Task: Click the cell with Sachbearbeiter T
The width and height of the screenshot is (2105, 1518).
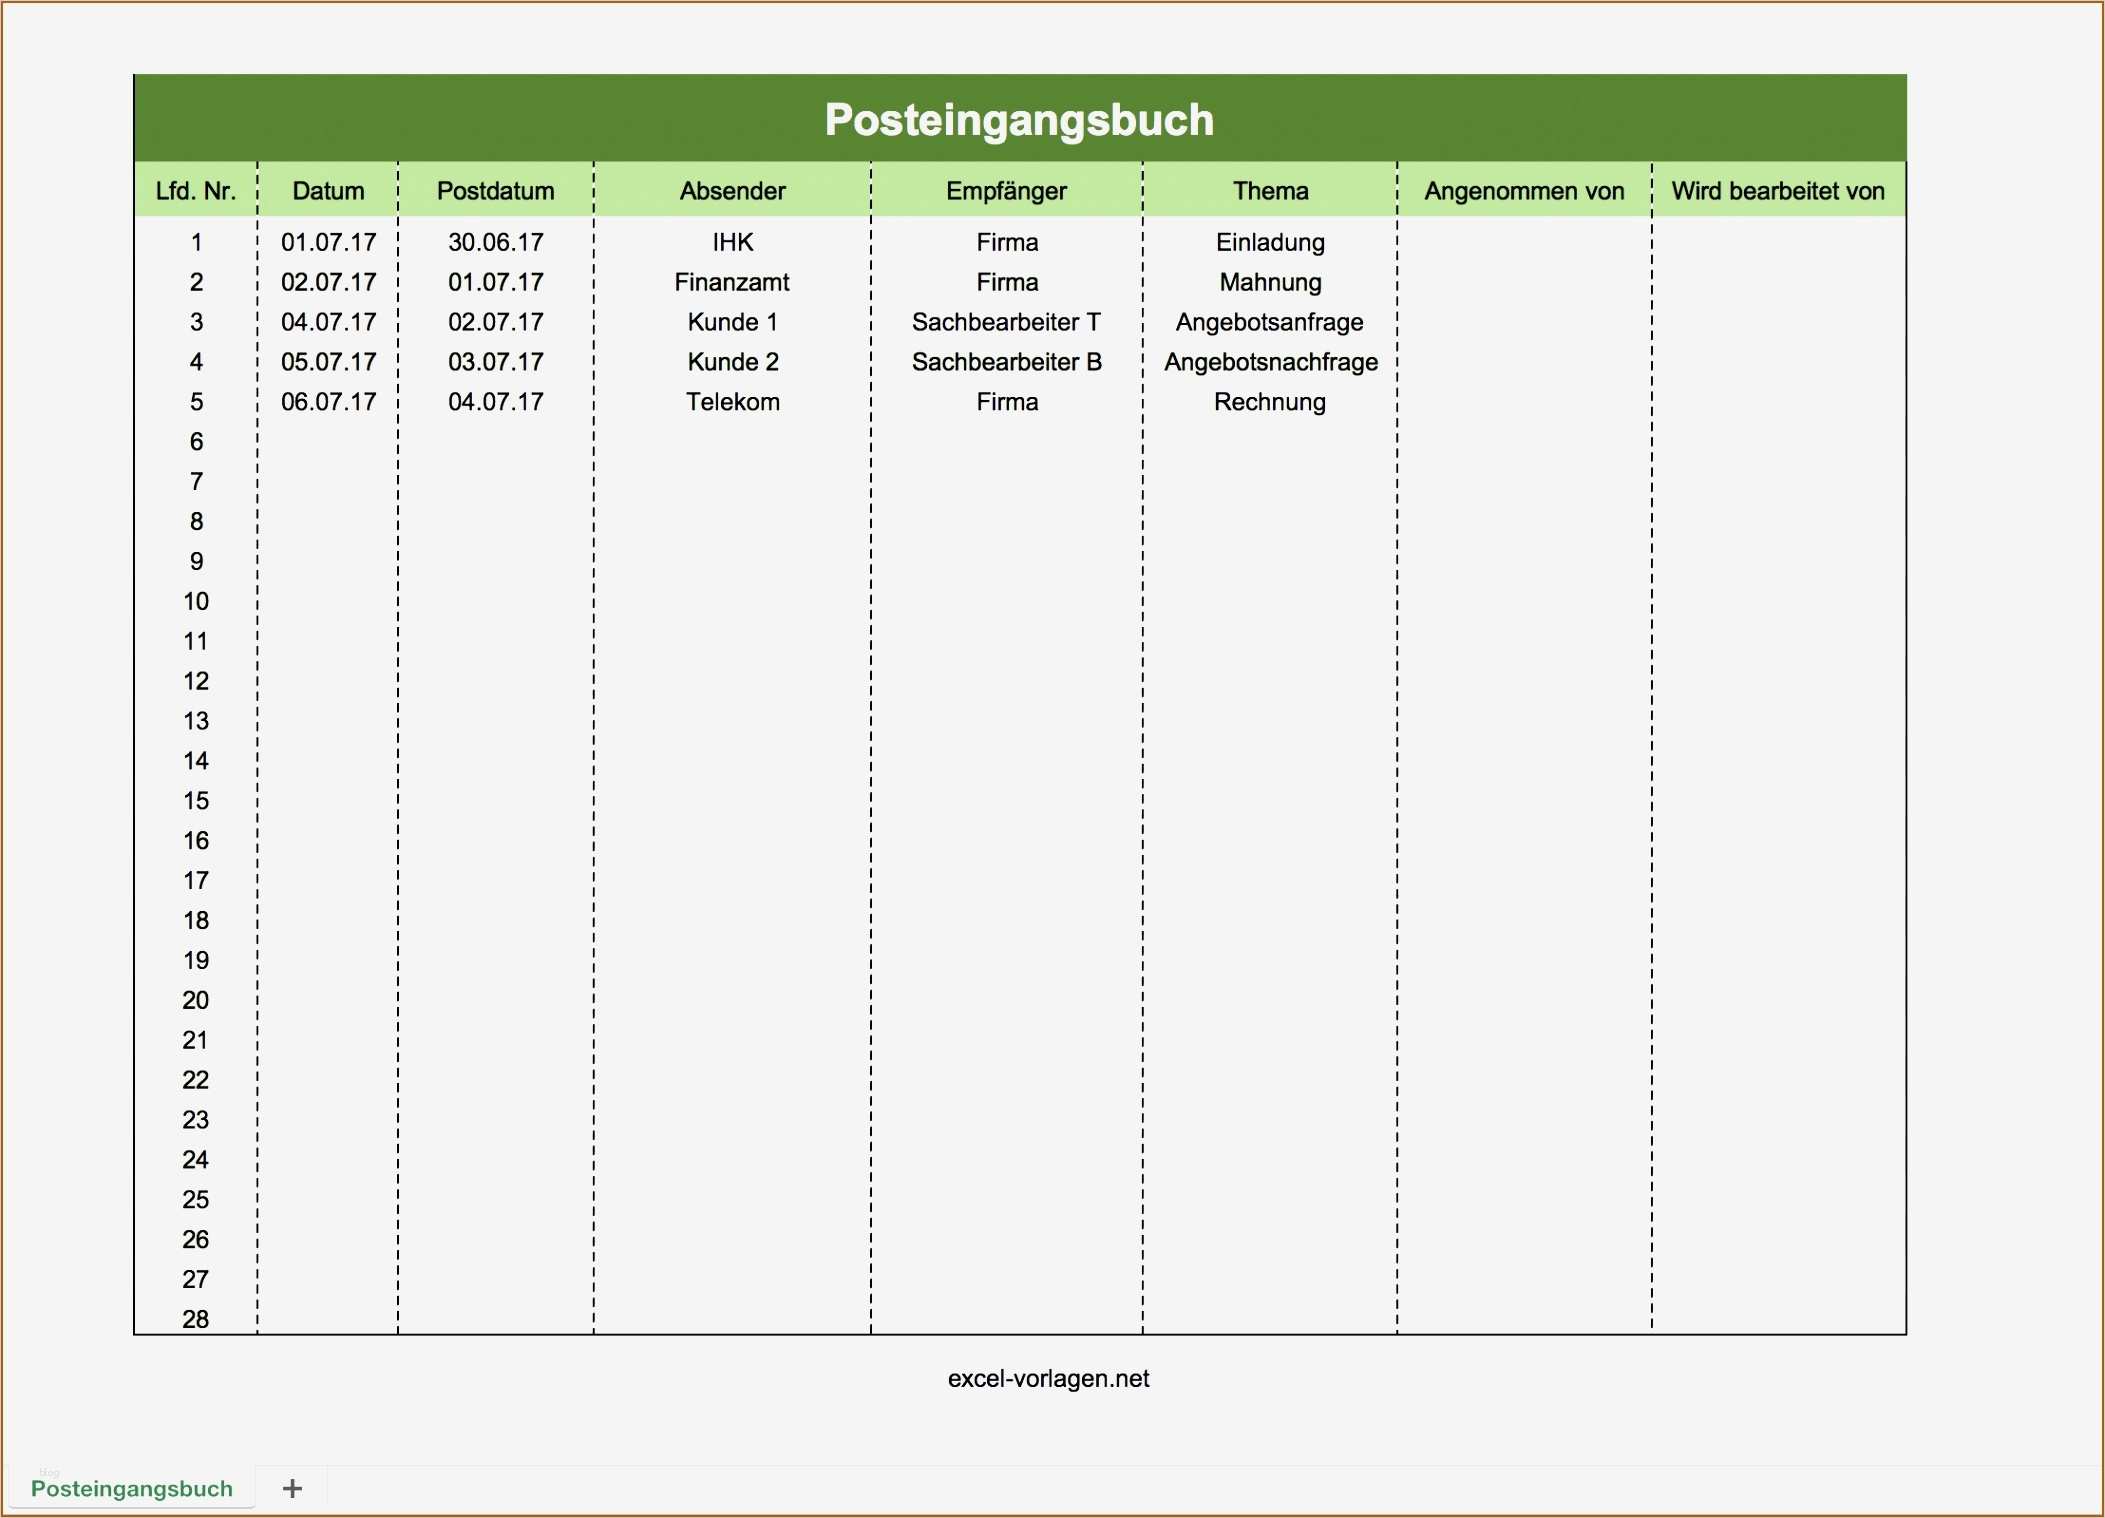Action: [1006, 322]
